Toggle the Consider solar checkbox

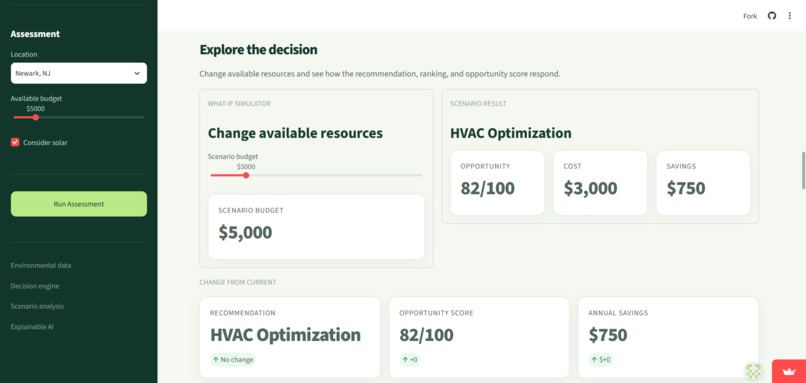15,142
